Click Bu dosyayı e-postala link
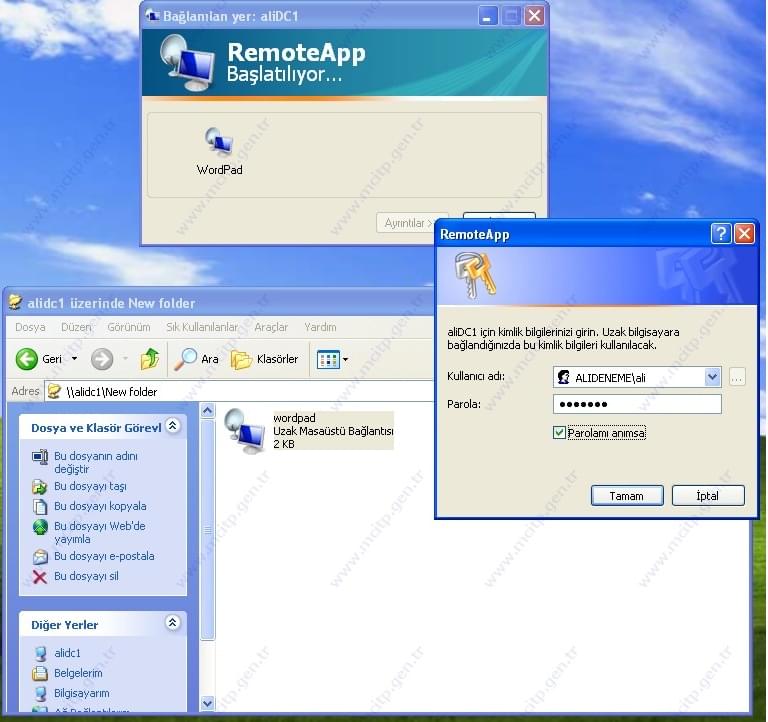Screen dimensions: 768x722 coord(104,556)
